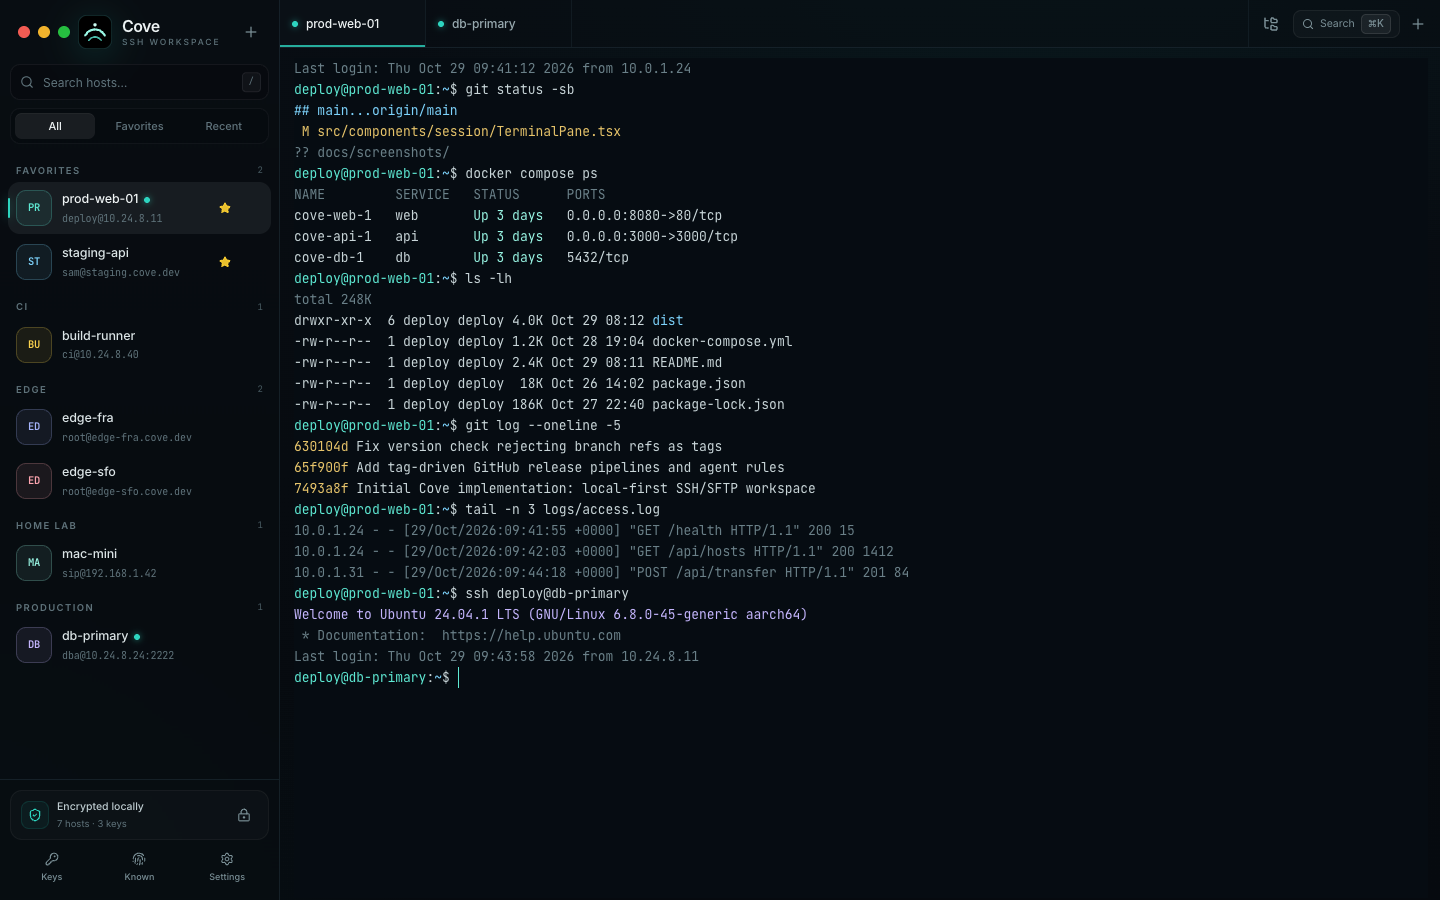Click commit hash 65f900f
The image size is (1440, 900).
(321, 468)
